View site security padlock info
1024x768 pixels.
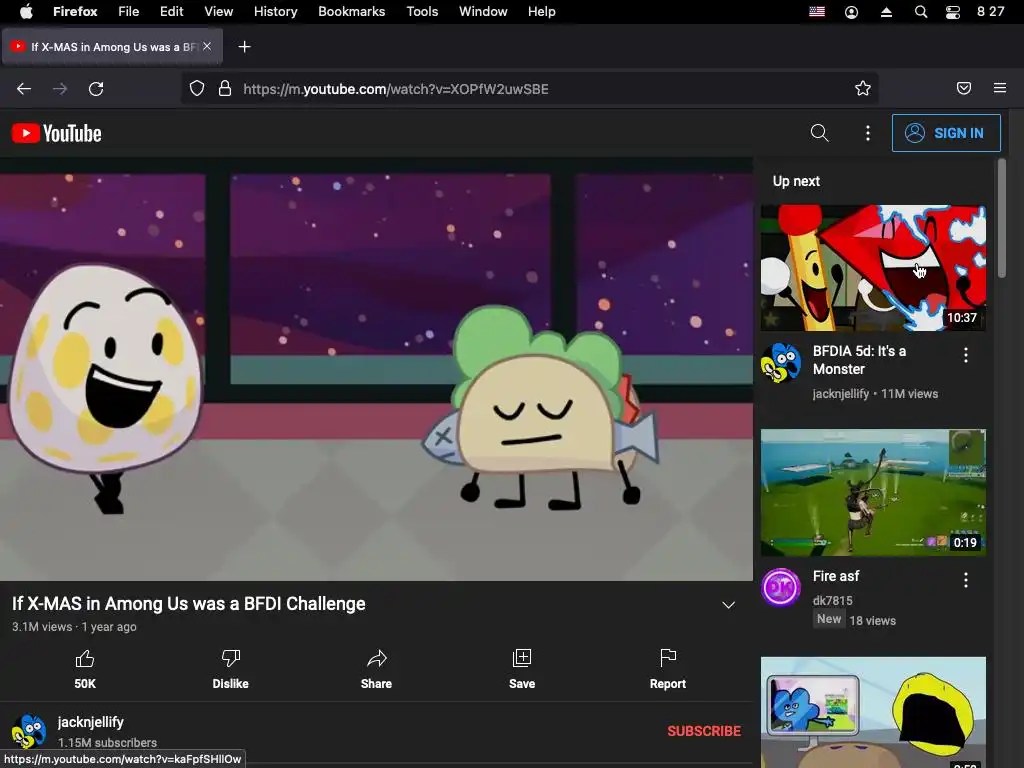[225, 89]
